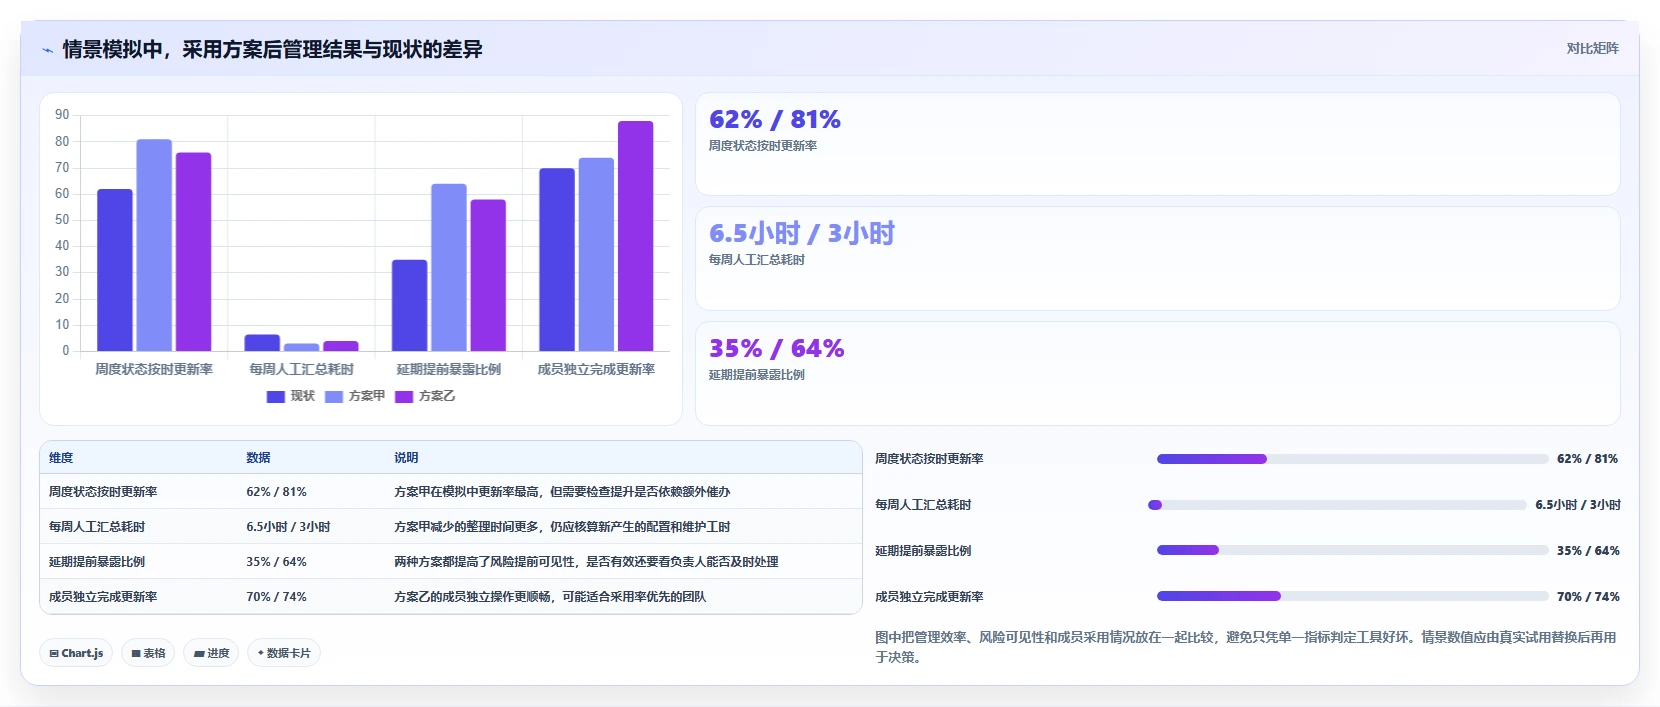Viewport: 1660px width, 707px height.
Task: Toggle the 现状 legend item in the chart
Action: tap(291, 396)
